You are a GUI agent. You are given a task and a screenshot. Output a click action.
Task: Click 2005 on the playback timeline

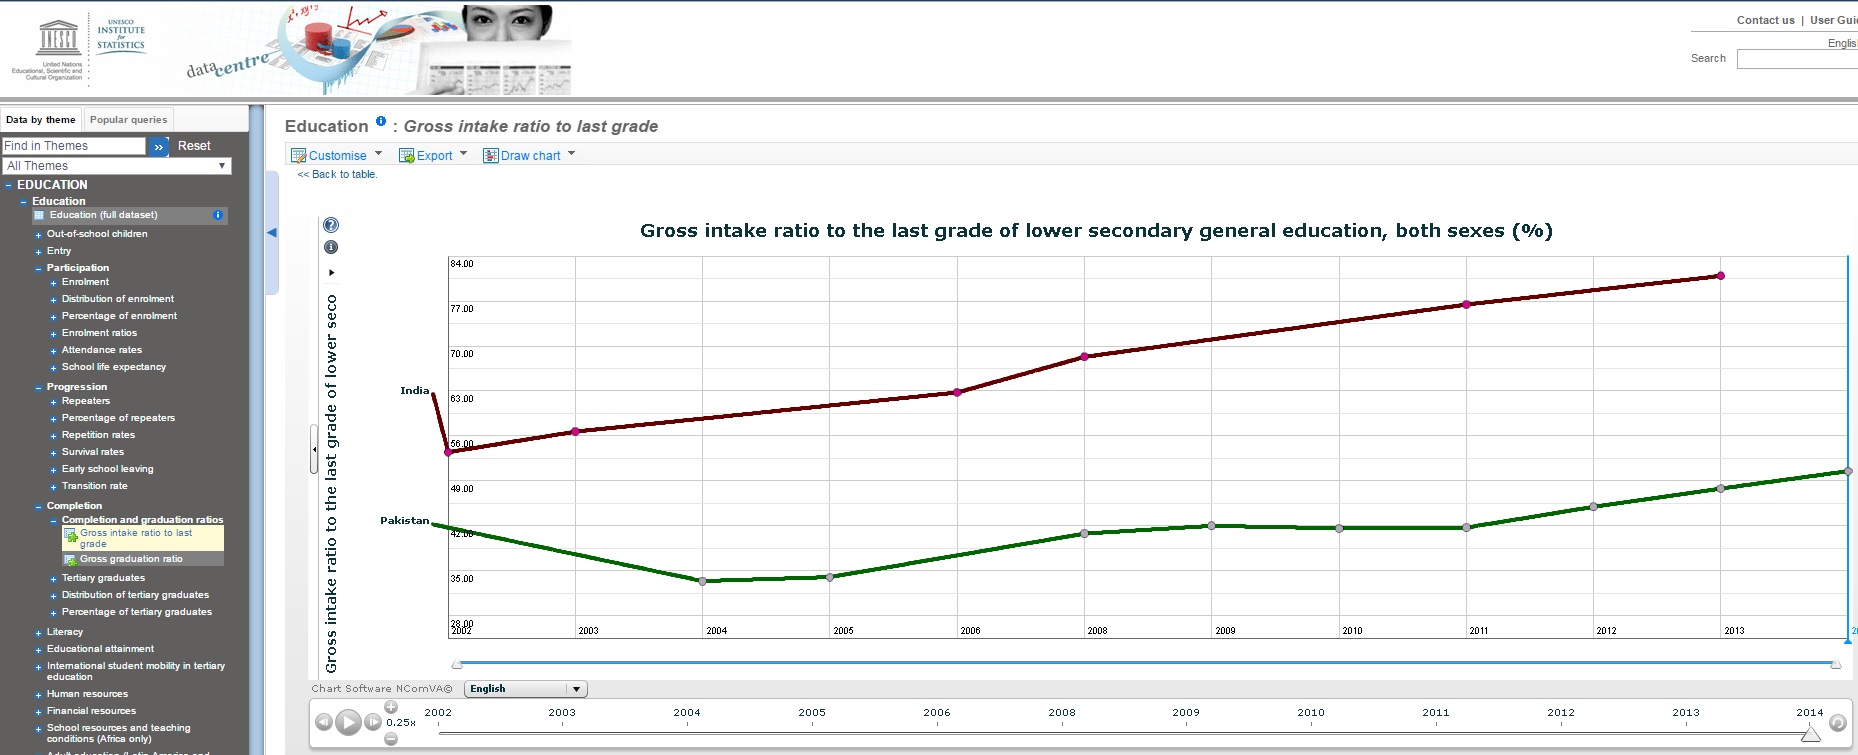[812, 713]
